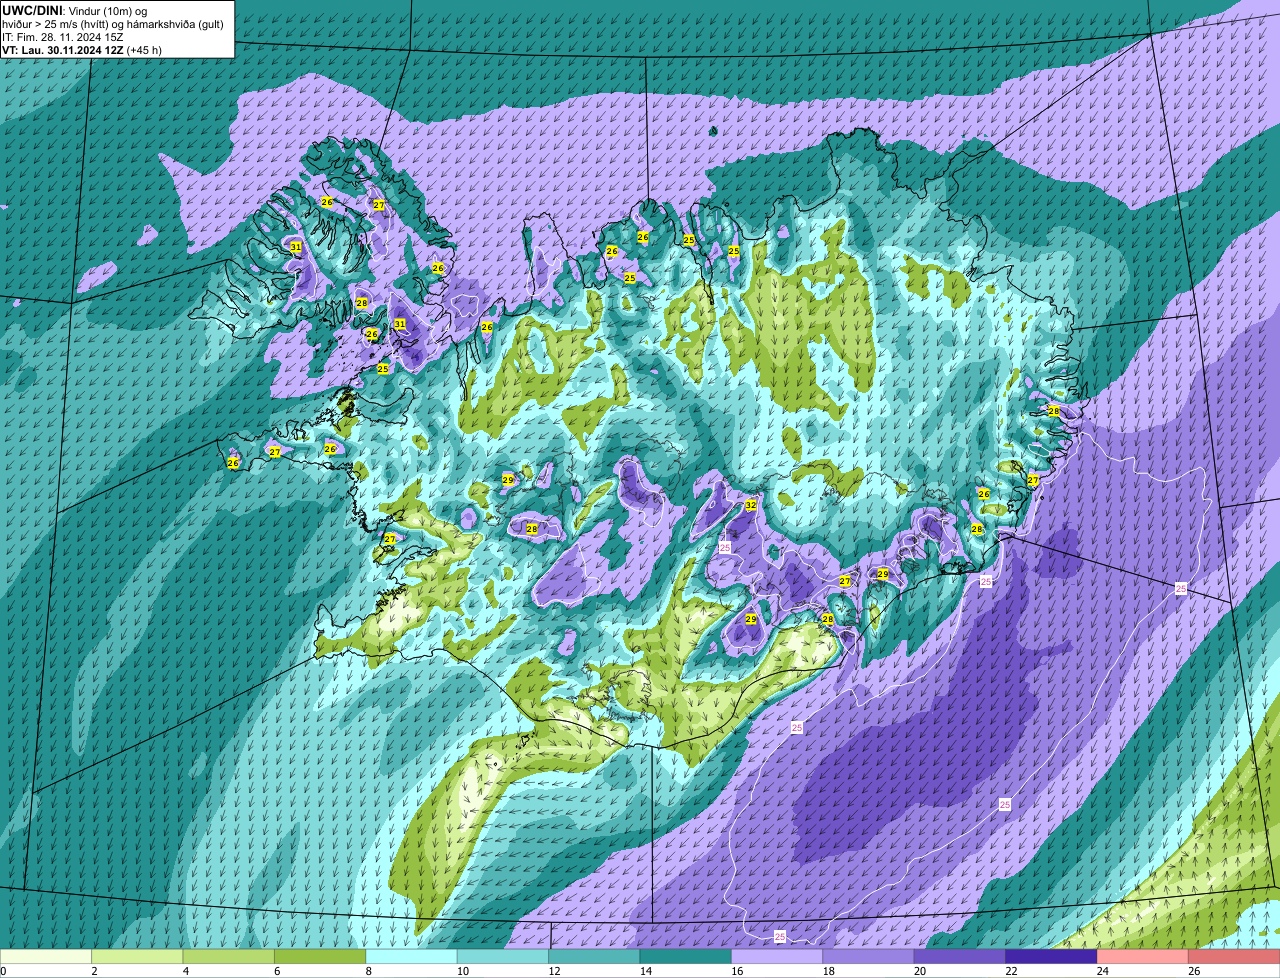This screenshot has height=978, width=1280.
Task: Select the dark teal 14–16 m/s legend swatch
Action: coord(686,956)
